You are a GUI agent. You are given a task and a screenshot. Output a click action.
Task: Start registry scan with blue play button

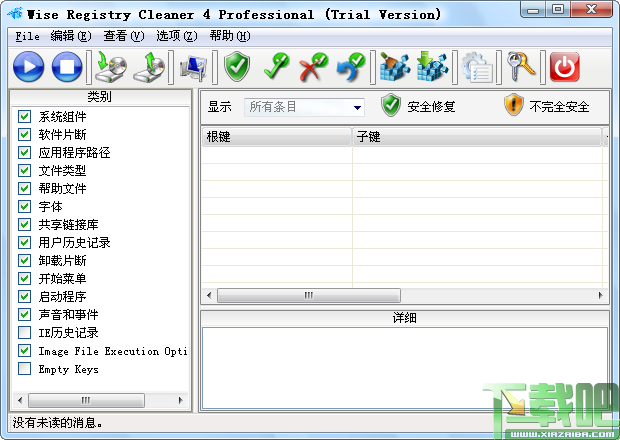pos(28,67)
